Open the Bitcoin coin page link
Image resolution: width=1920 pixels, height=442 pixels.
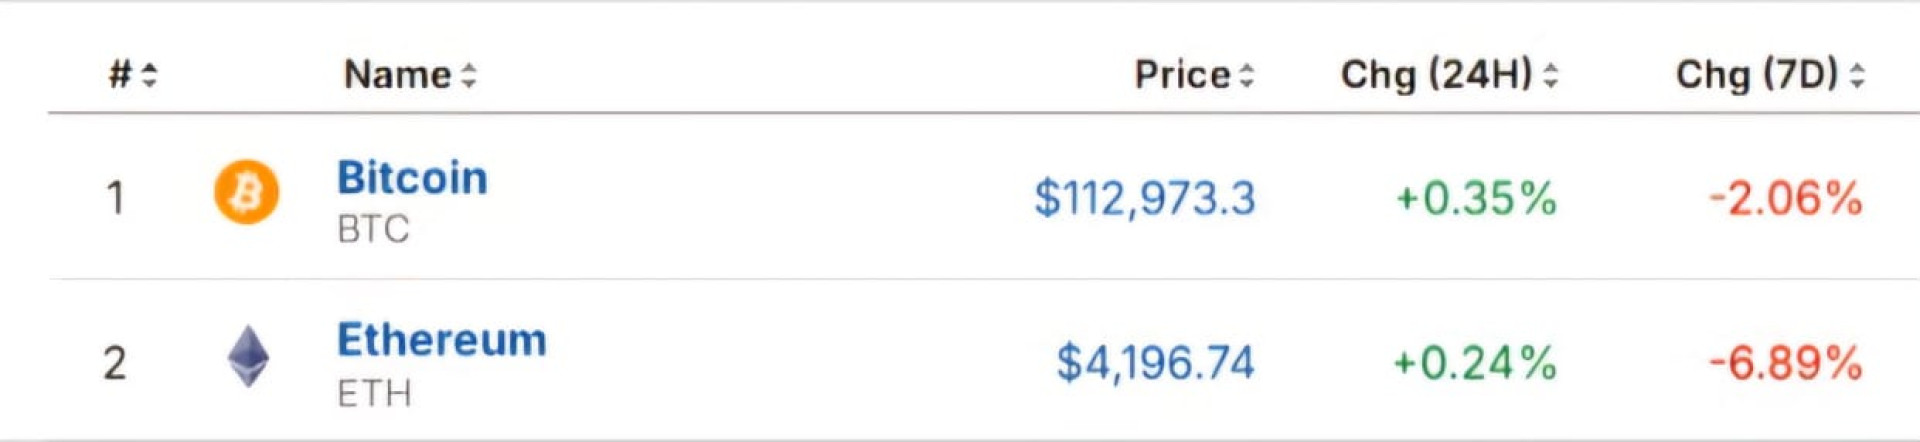pos(412,178)
